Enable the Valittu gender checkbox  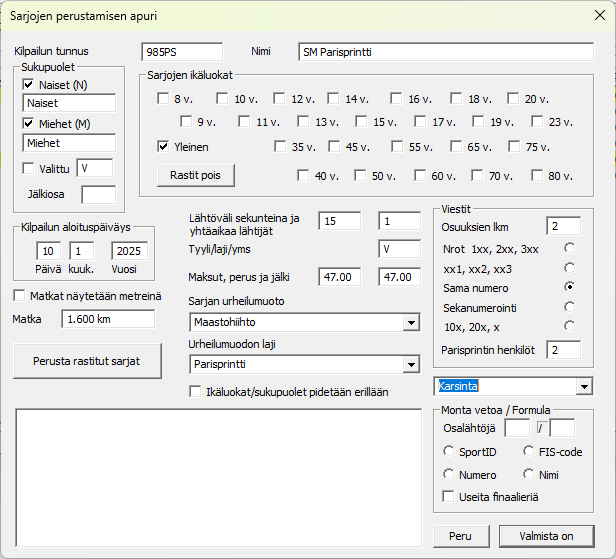pos(29,167)
